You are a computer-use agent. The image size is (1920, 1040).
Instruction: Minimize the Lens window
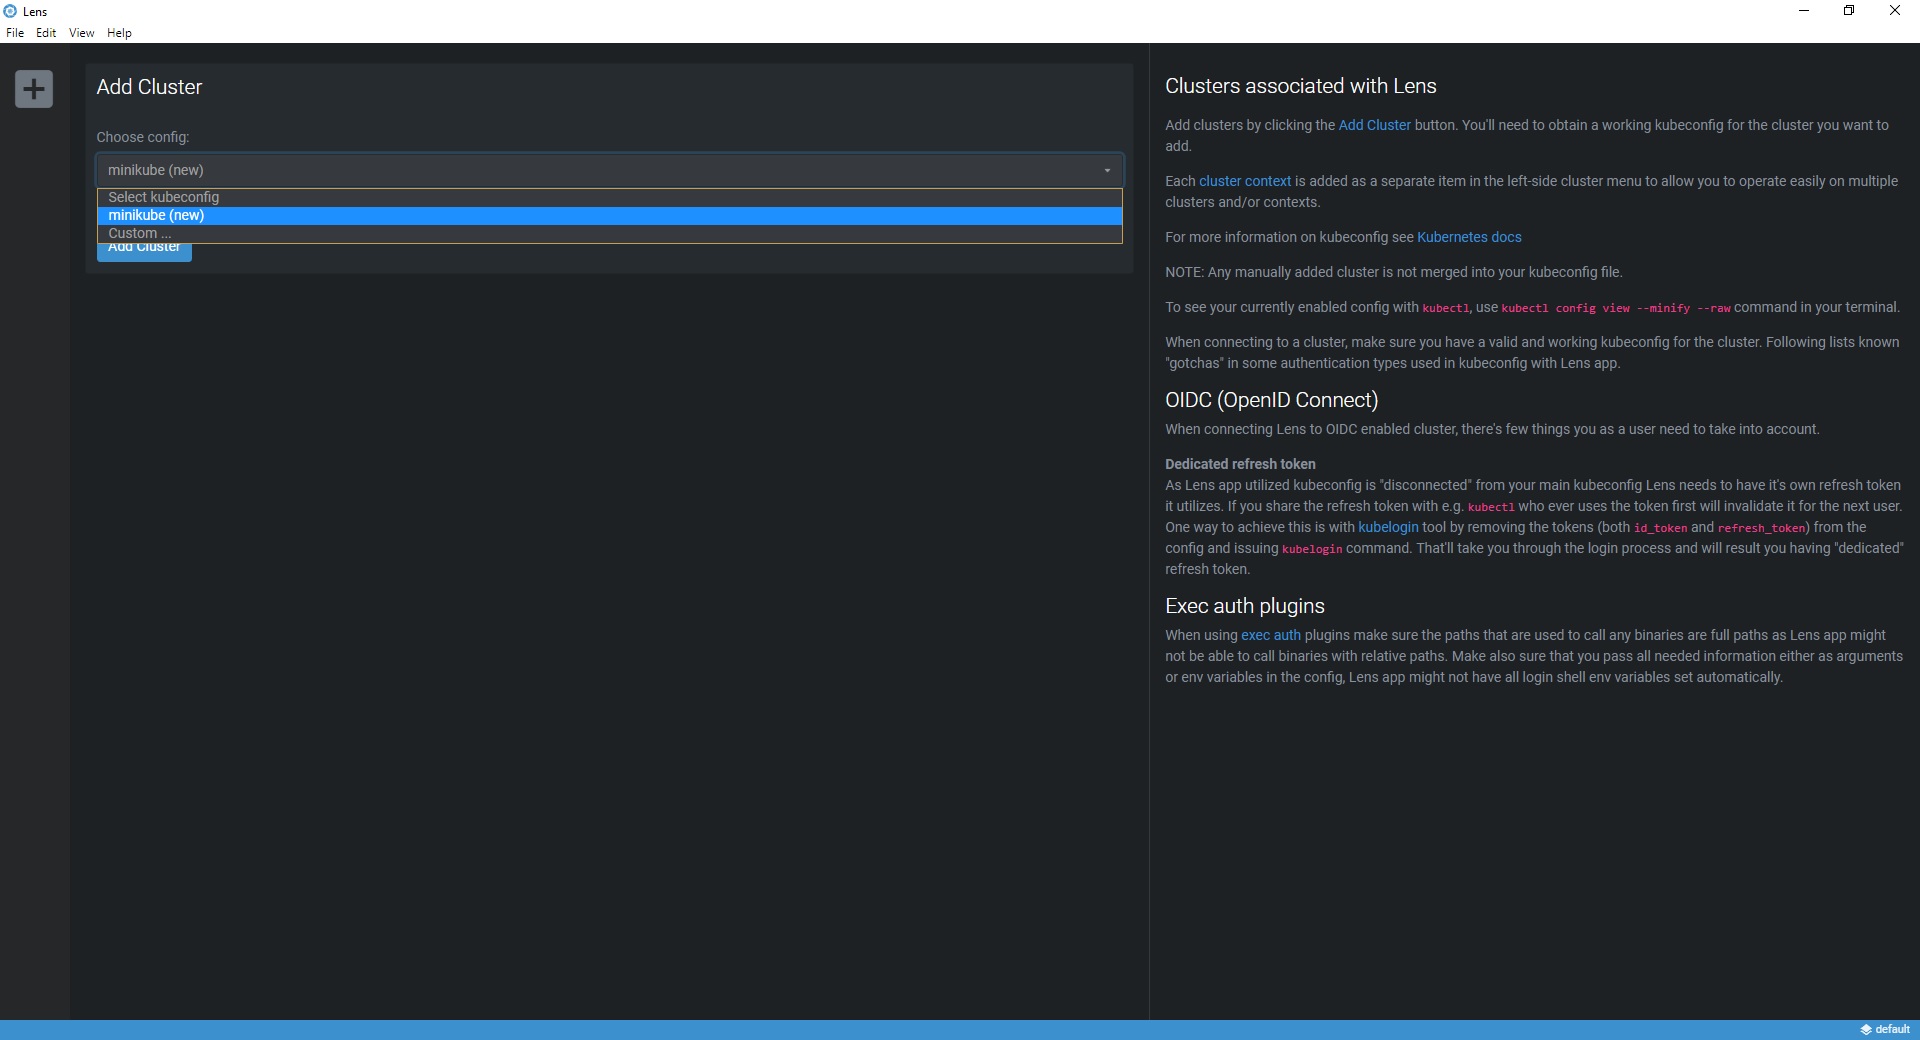[1804, 11]
